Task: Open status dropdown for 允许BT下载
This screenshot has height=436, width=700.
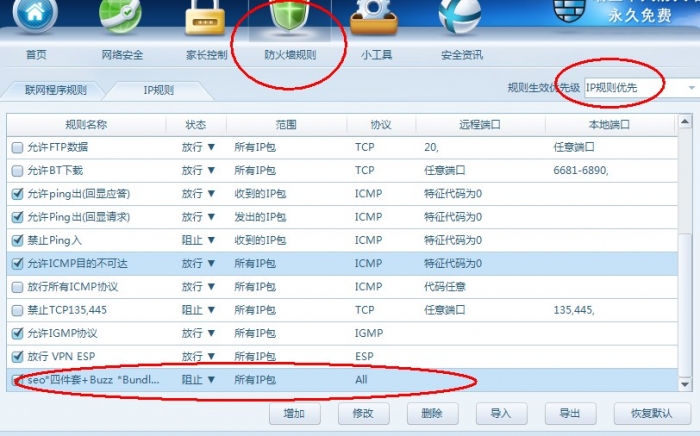Action: 211,170
